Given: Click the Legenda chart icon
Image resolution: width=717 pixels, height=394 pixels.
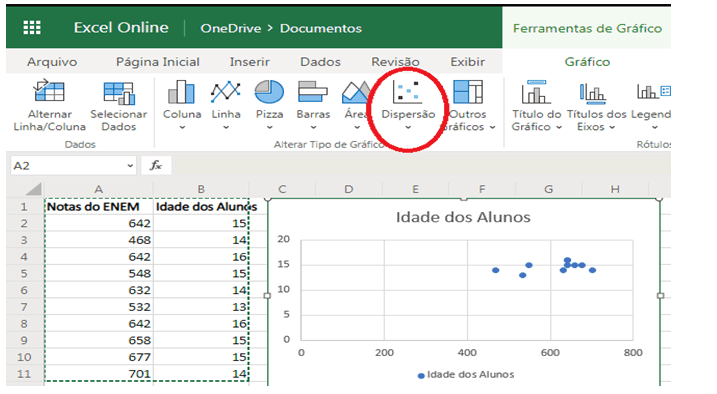Looking at the screenshot, I should 654,92.
